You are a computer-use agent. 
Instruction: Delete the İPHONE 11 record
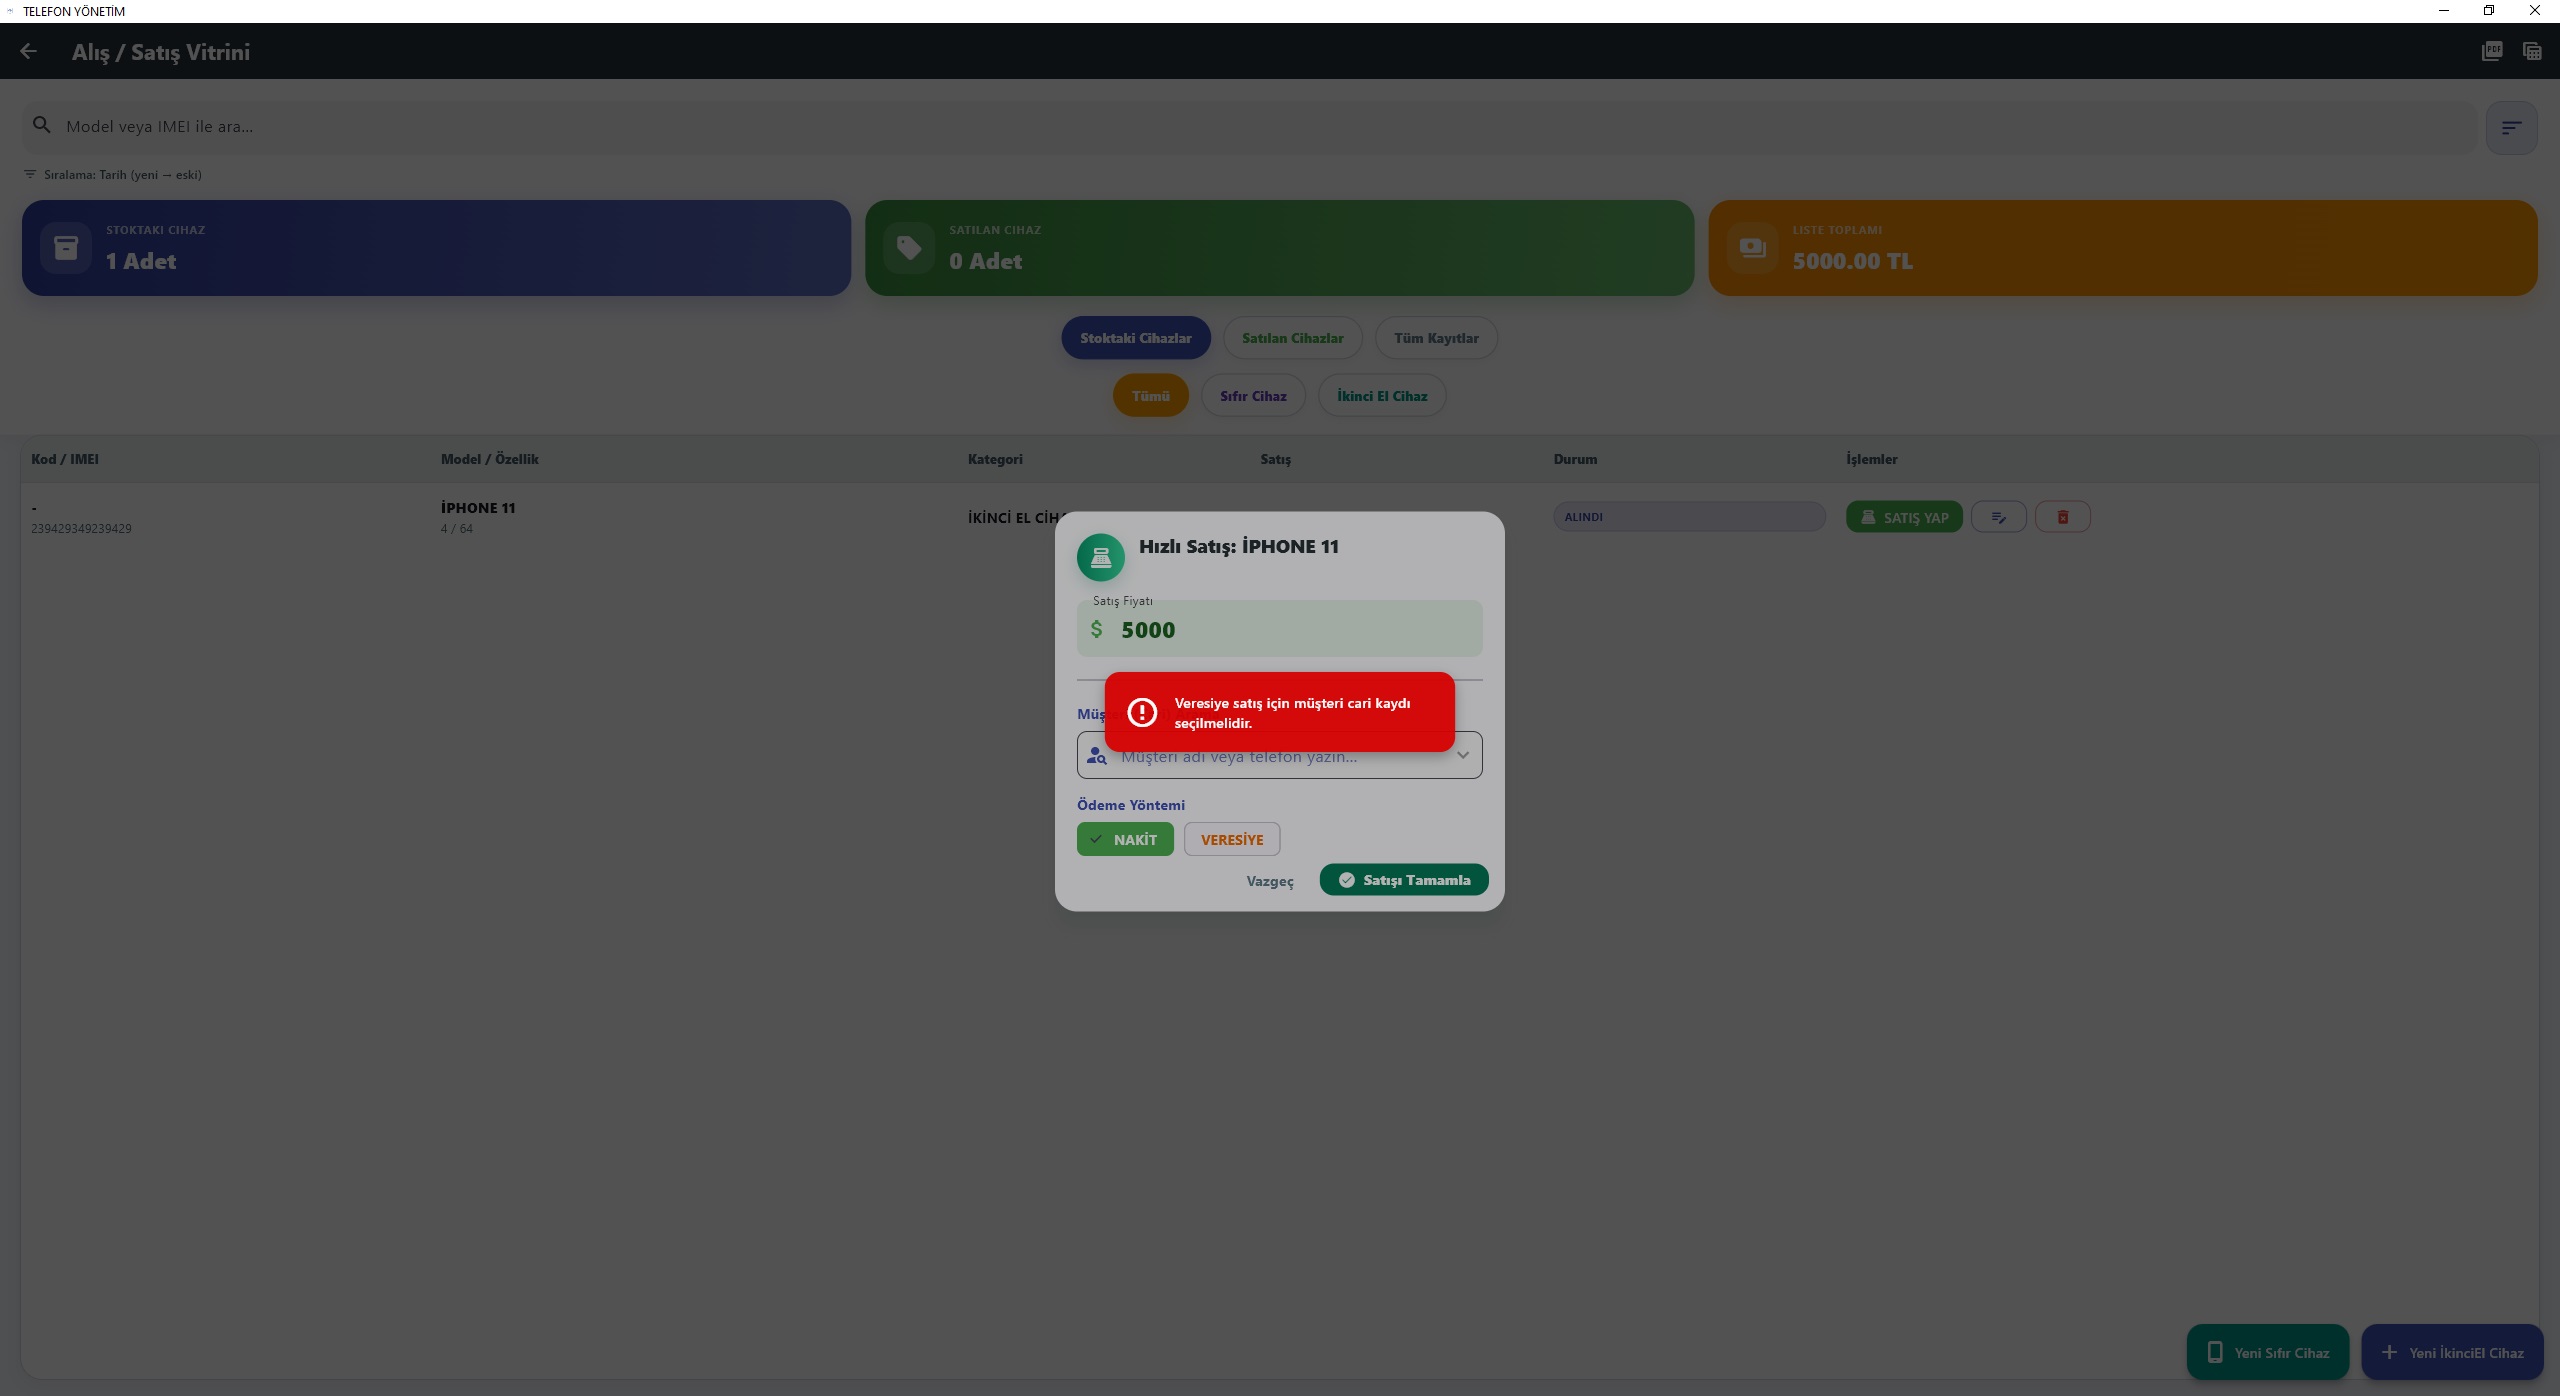[2062, 517]
